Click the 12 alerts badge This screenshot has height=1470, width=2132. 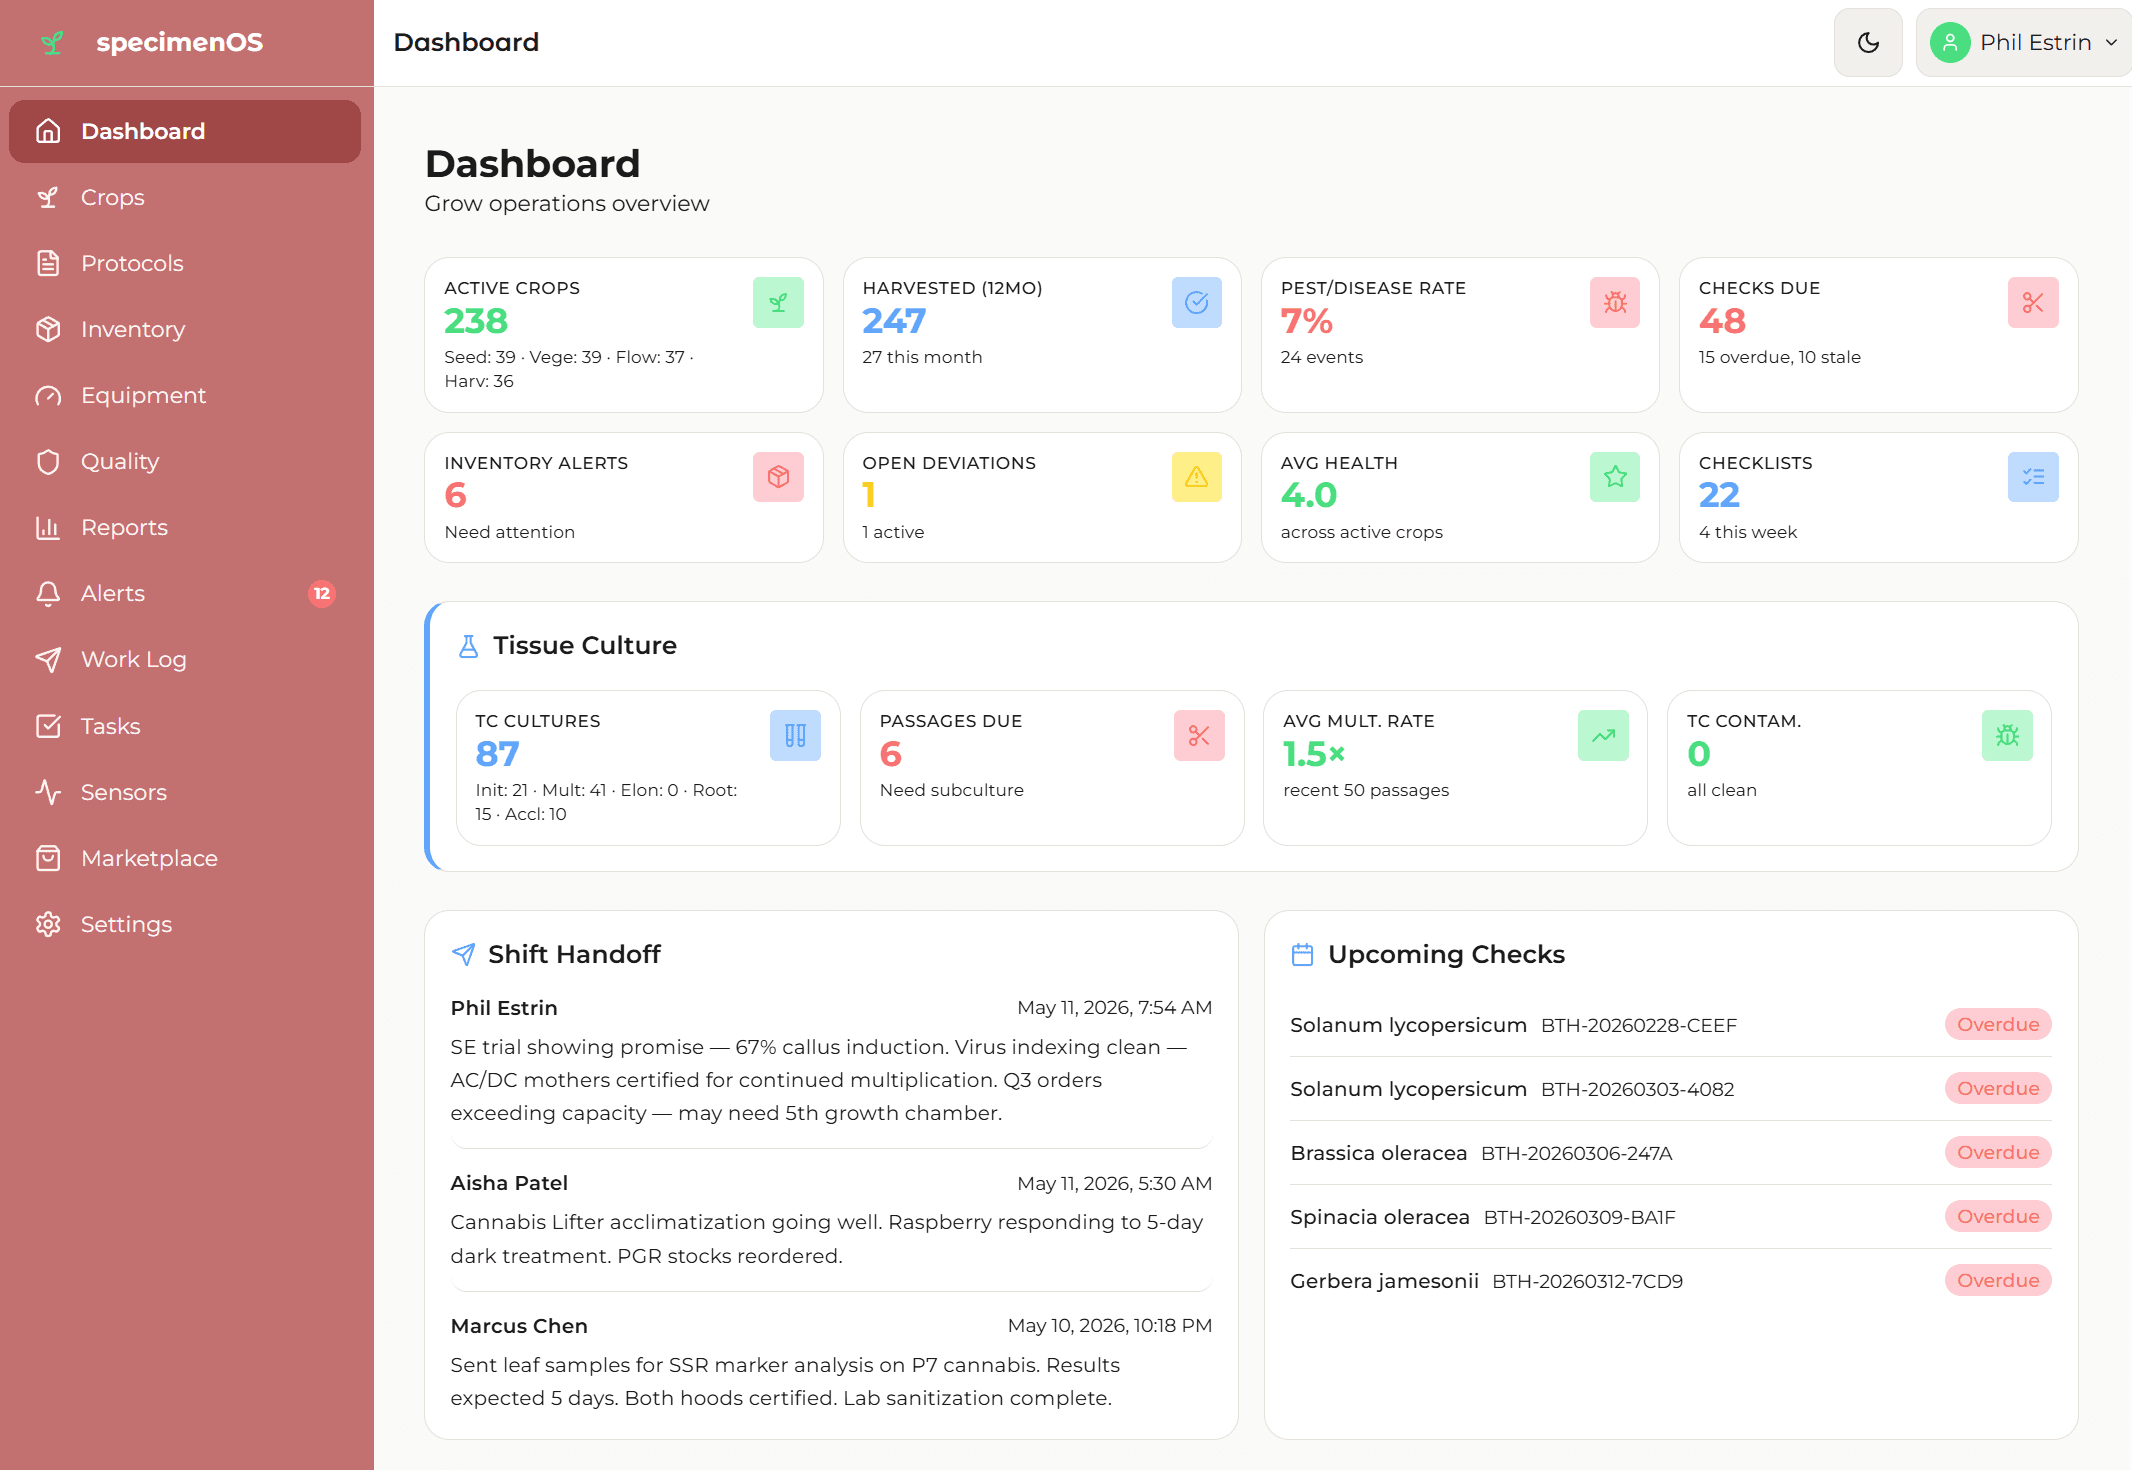click(x=322, y=593)
